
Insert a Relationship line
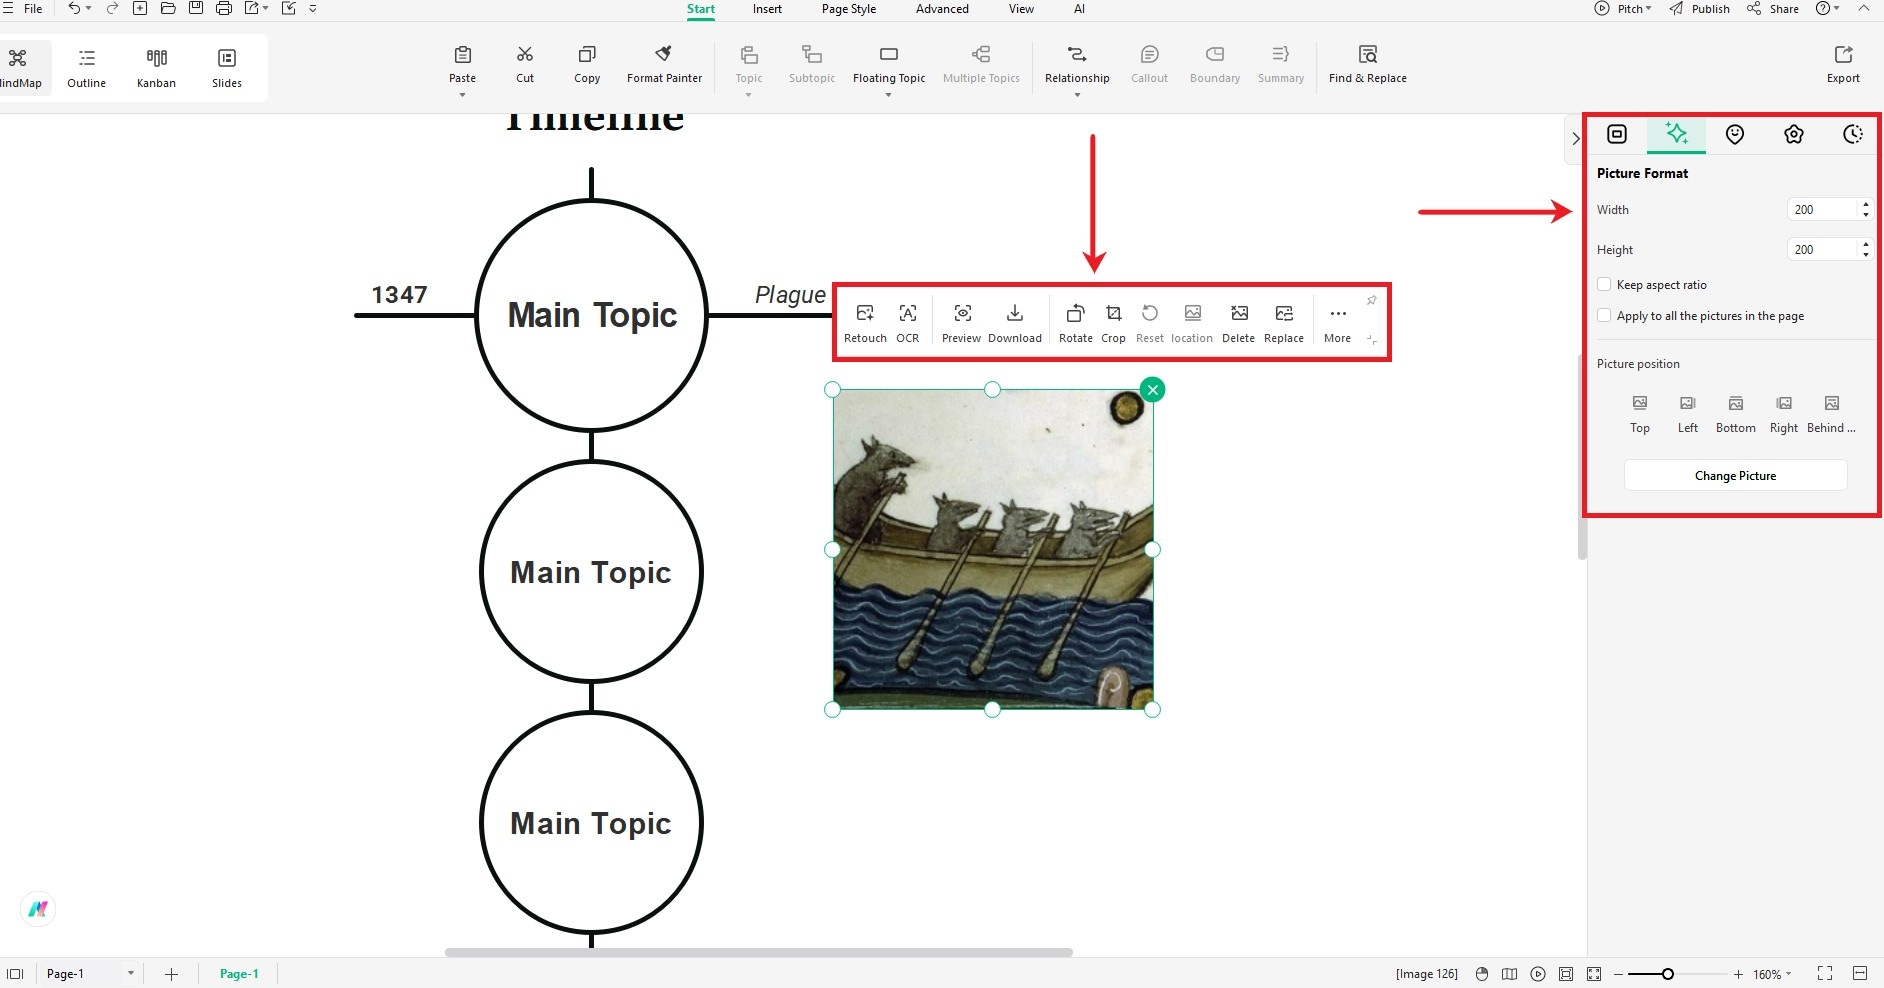(x=1077, y=64)
